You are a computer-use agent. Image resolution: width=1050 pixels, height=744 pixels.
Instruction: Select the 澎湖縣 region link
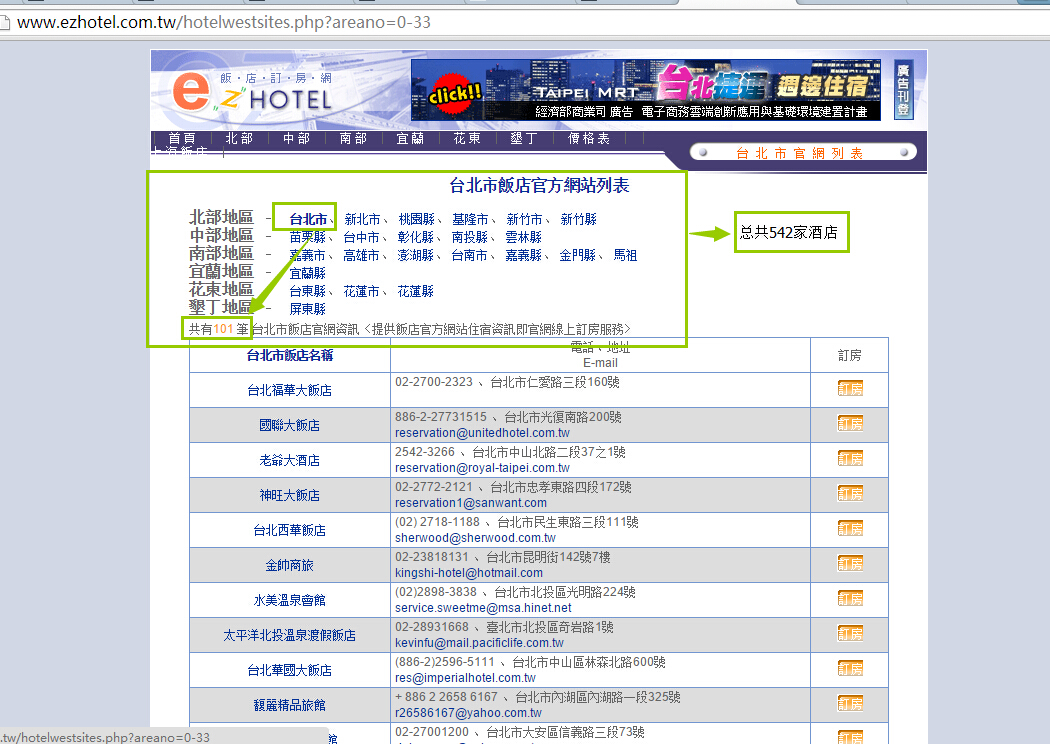[416, 255]
